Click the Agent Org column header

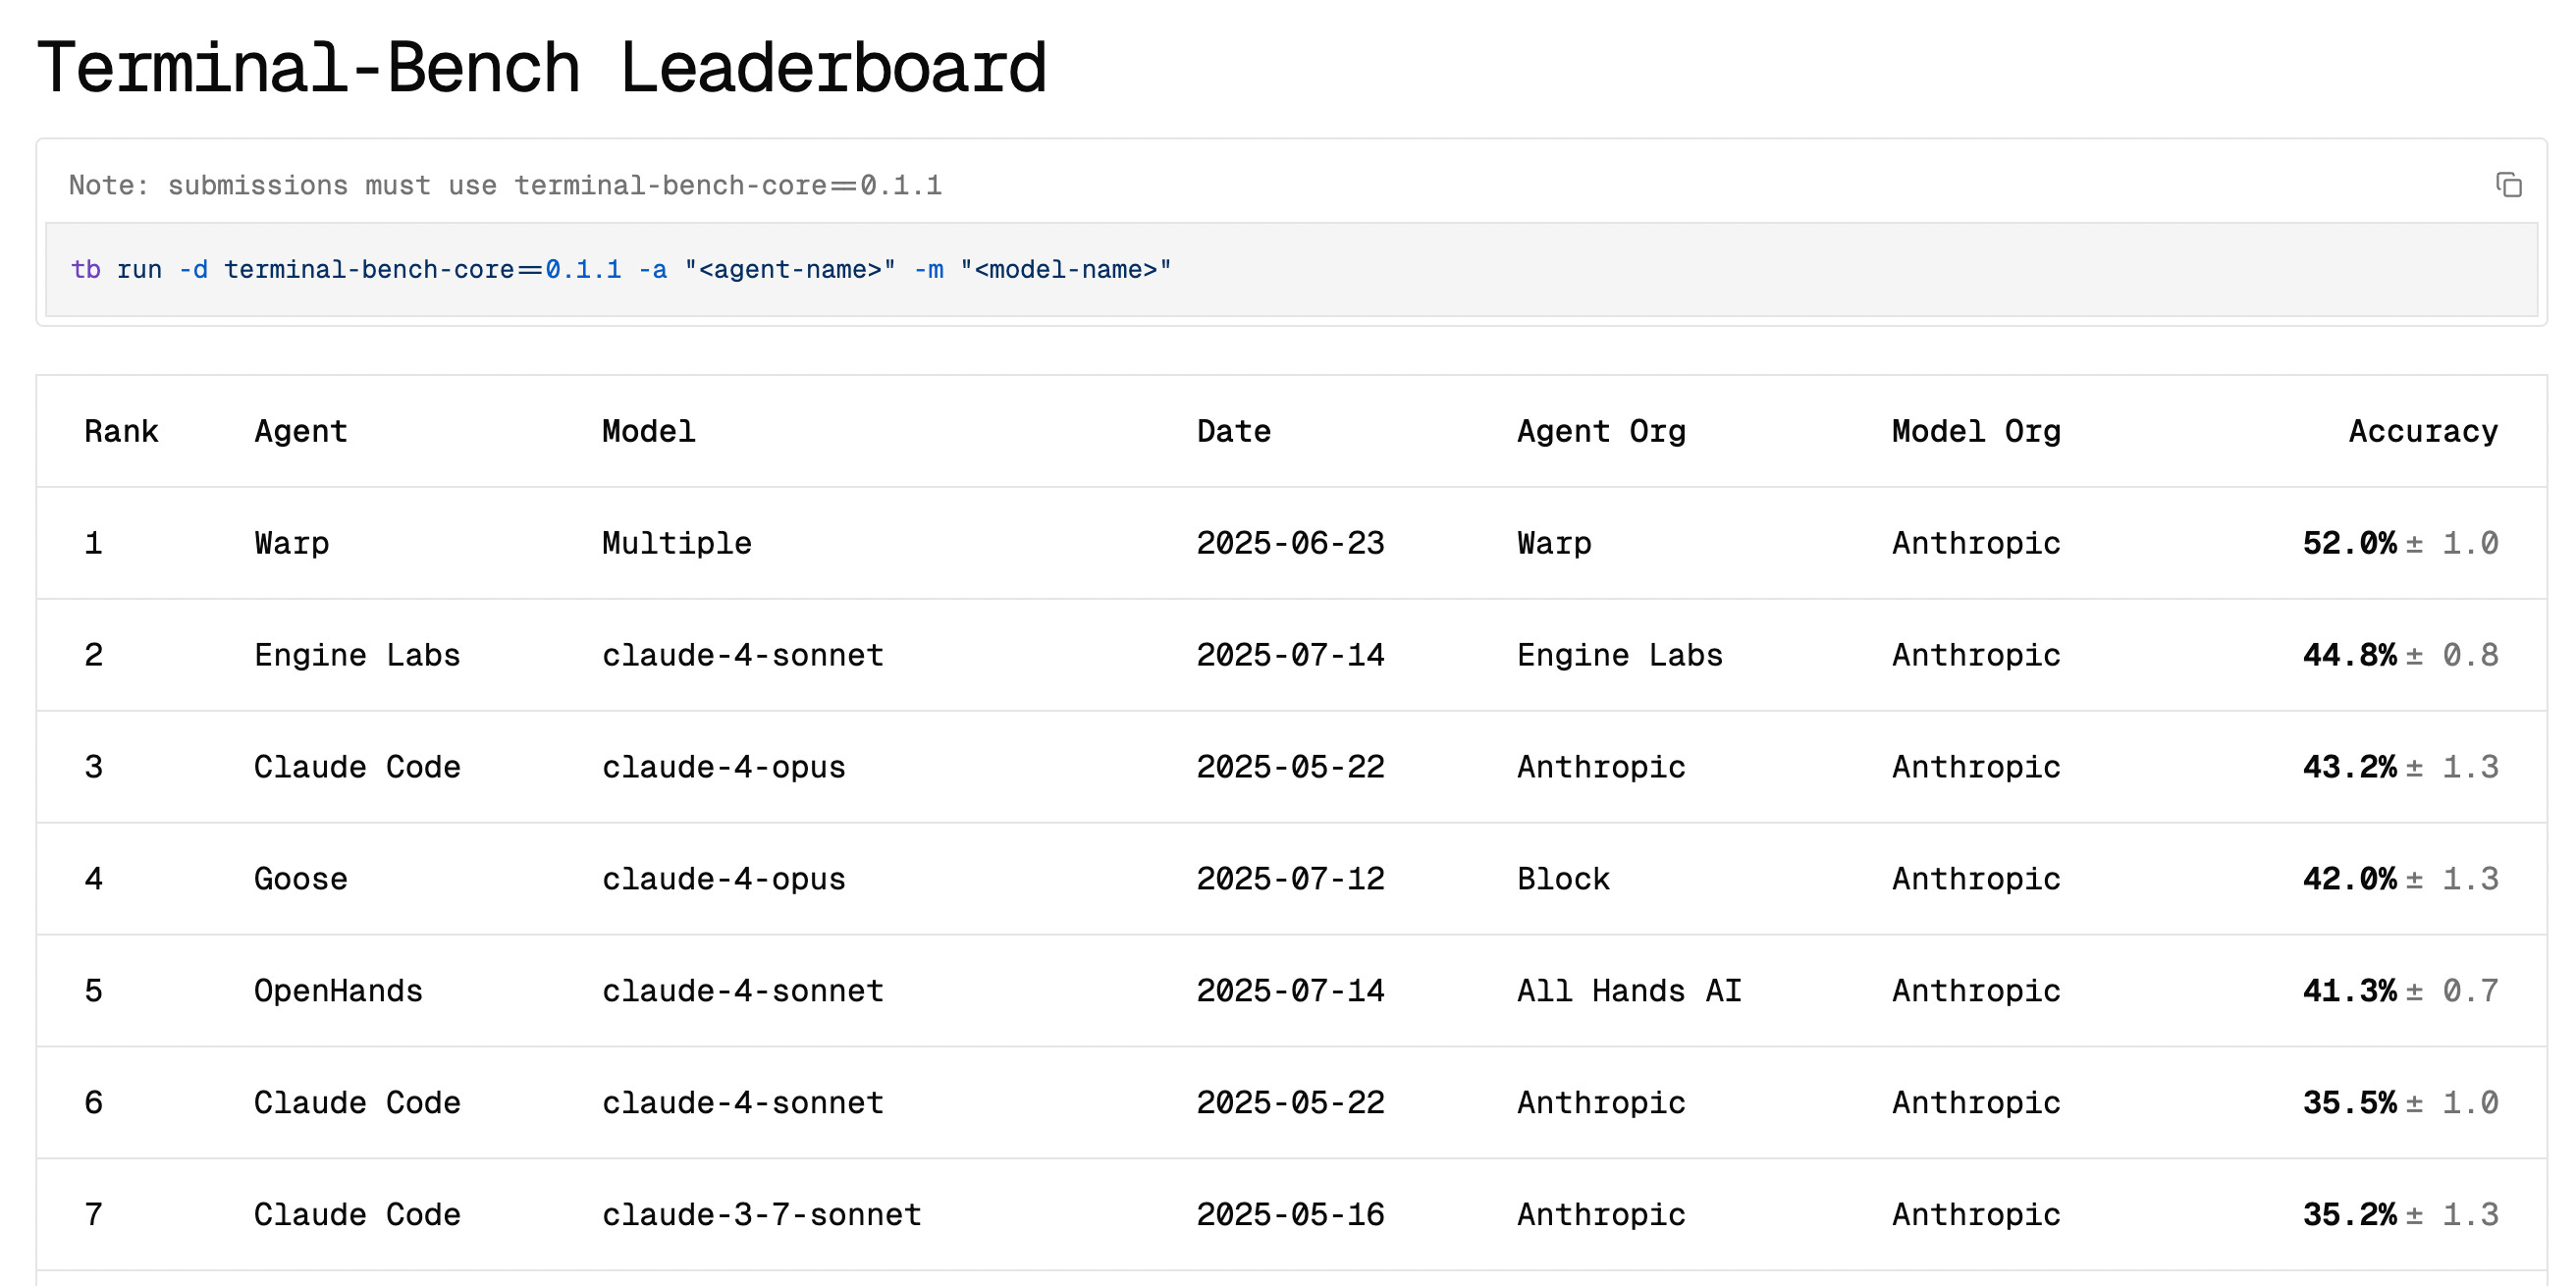coord(1600,431)
